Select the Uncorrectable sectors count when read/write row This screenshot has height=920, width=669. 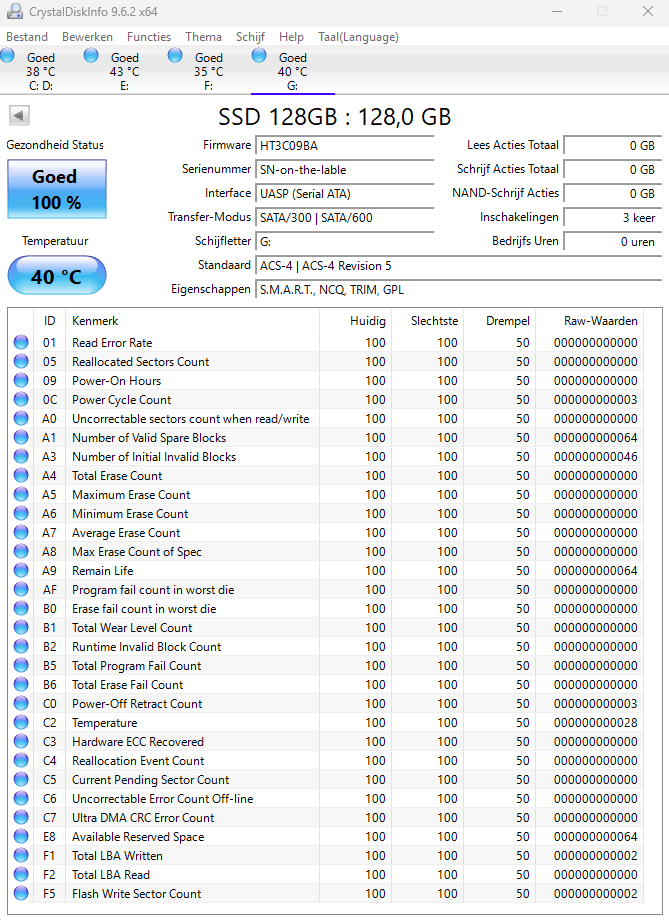pyautogui.click(x=326, y=418)
